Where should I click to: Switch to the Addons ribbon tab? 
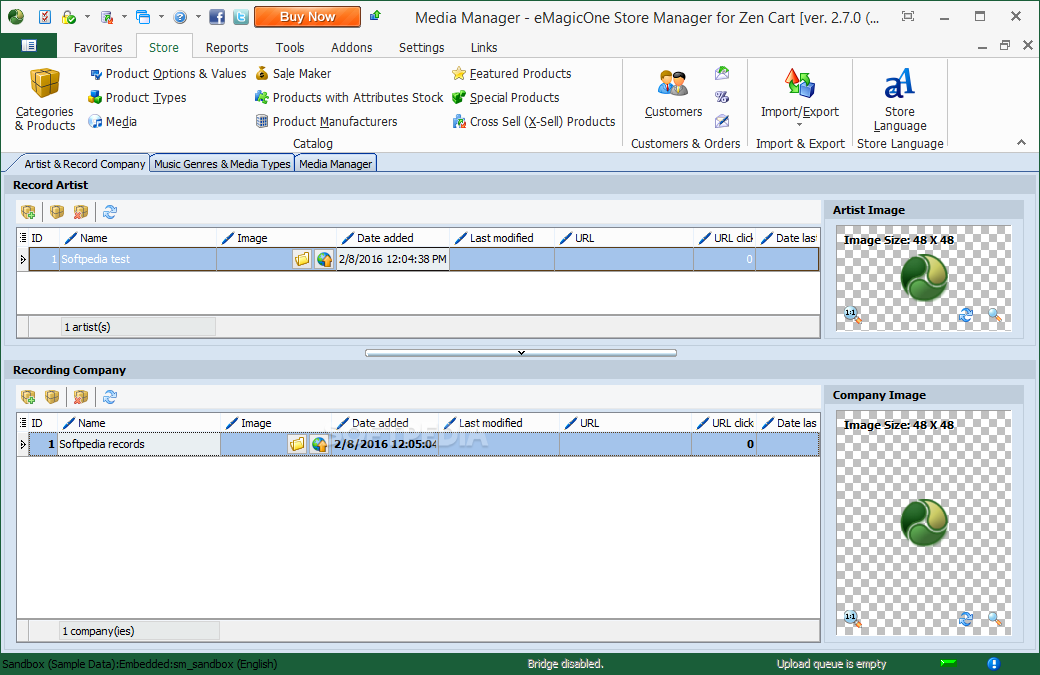352,48
